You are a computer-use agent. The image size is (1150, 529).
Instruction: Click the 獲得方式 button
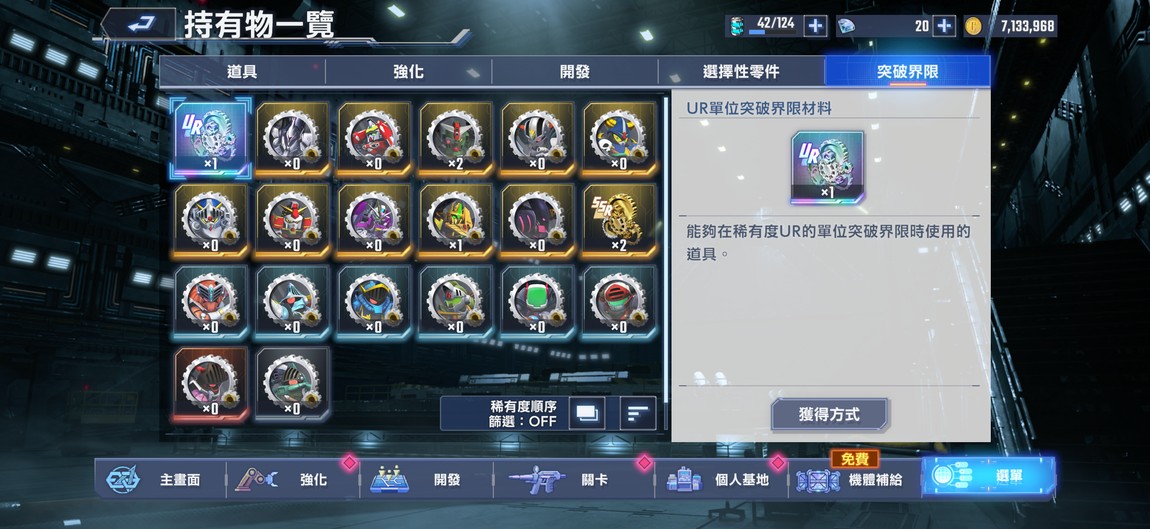[x=829, y=415]
